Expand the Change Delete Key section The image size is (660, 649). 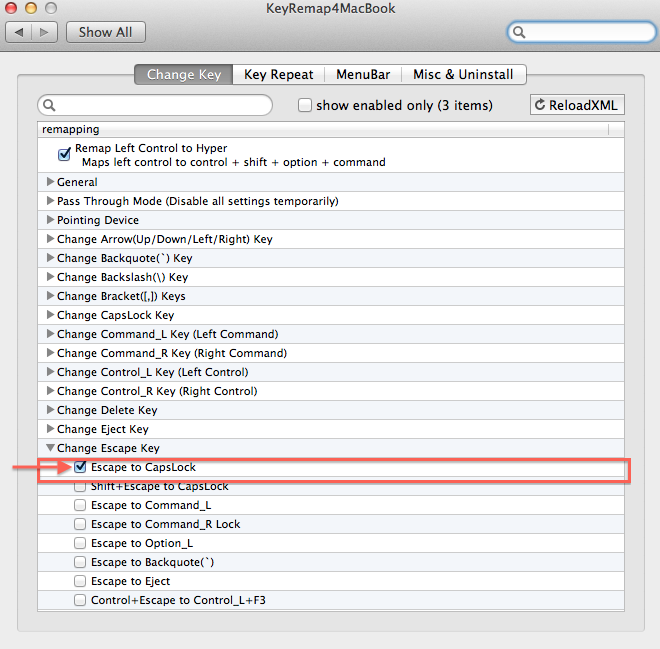(x=50, y=410)
